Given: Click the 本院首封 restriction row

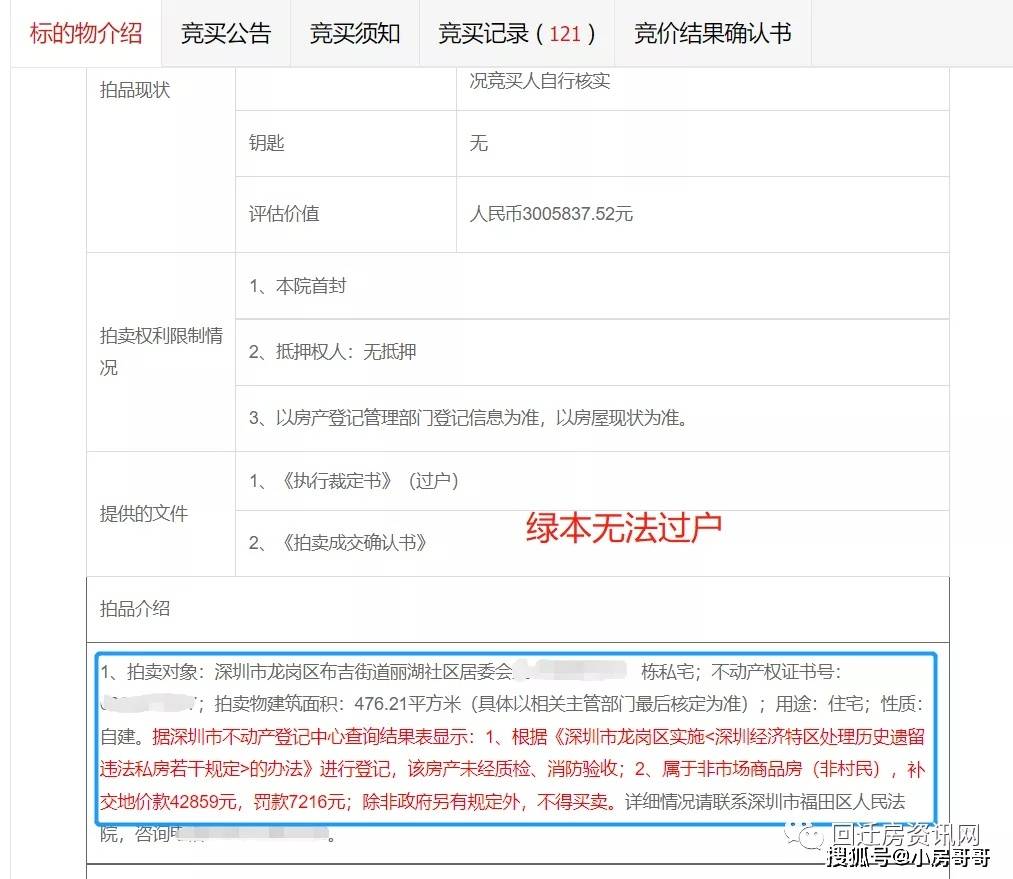Looking at the screenshot, I should coord(298,286).
